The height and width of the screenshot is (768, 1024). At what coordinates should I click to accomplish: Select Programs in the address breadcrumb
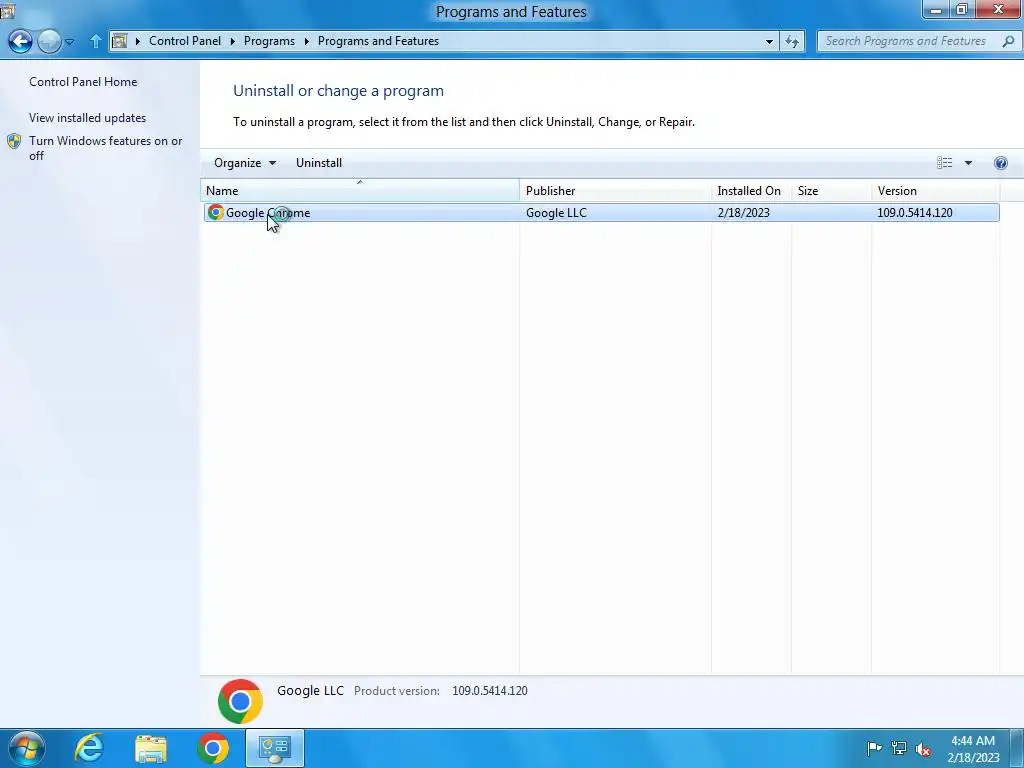[269, 40]
